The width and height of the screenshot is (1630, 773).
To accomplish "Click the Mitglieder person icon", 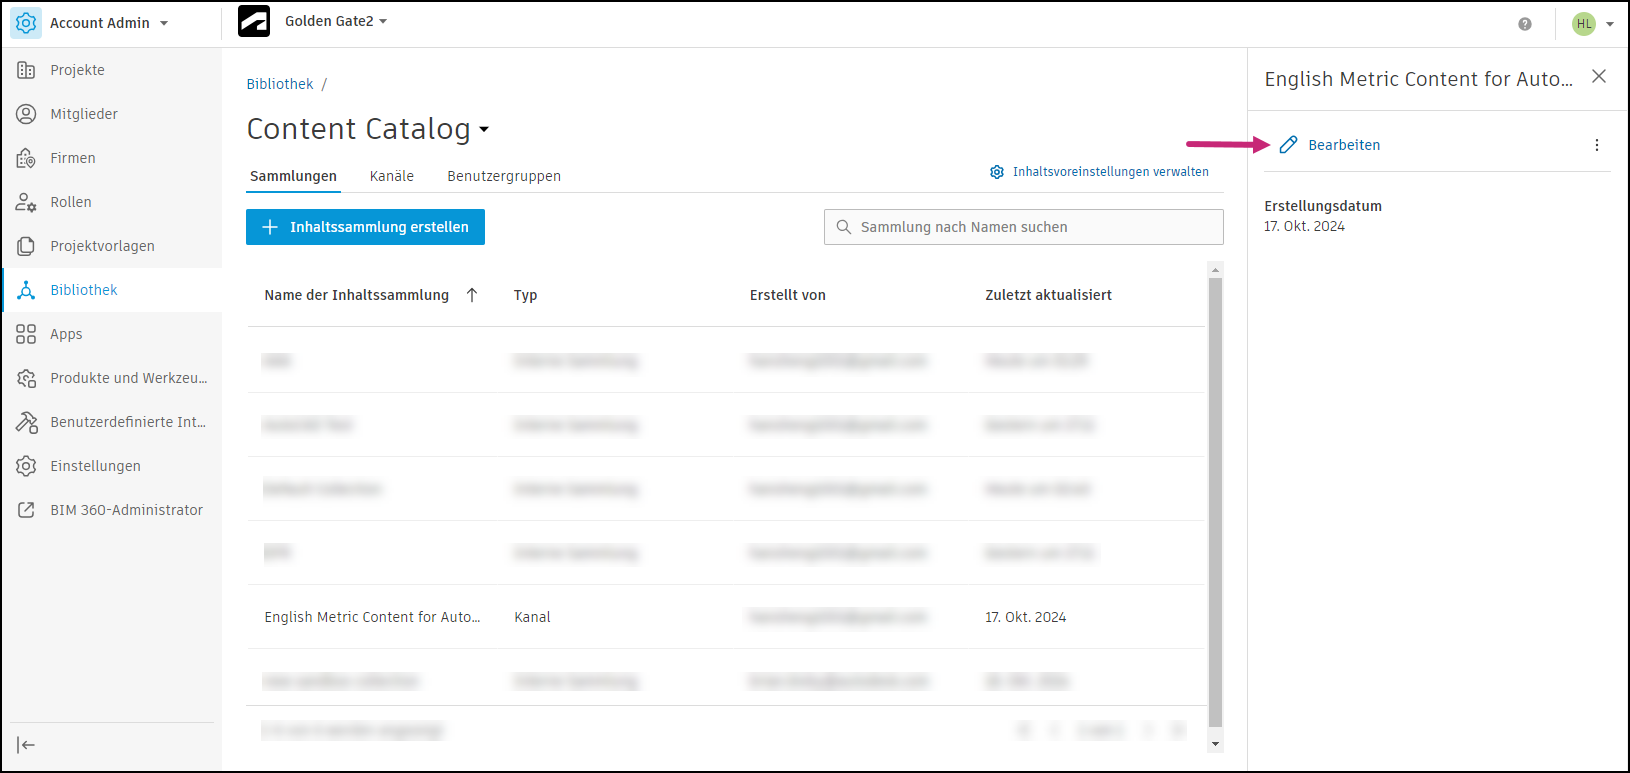I will [26, 114].
